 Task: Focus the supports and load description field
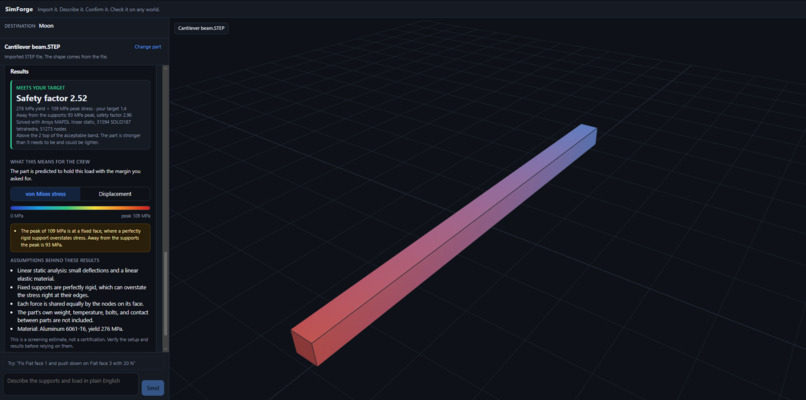[x=71, y=385]
